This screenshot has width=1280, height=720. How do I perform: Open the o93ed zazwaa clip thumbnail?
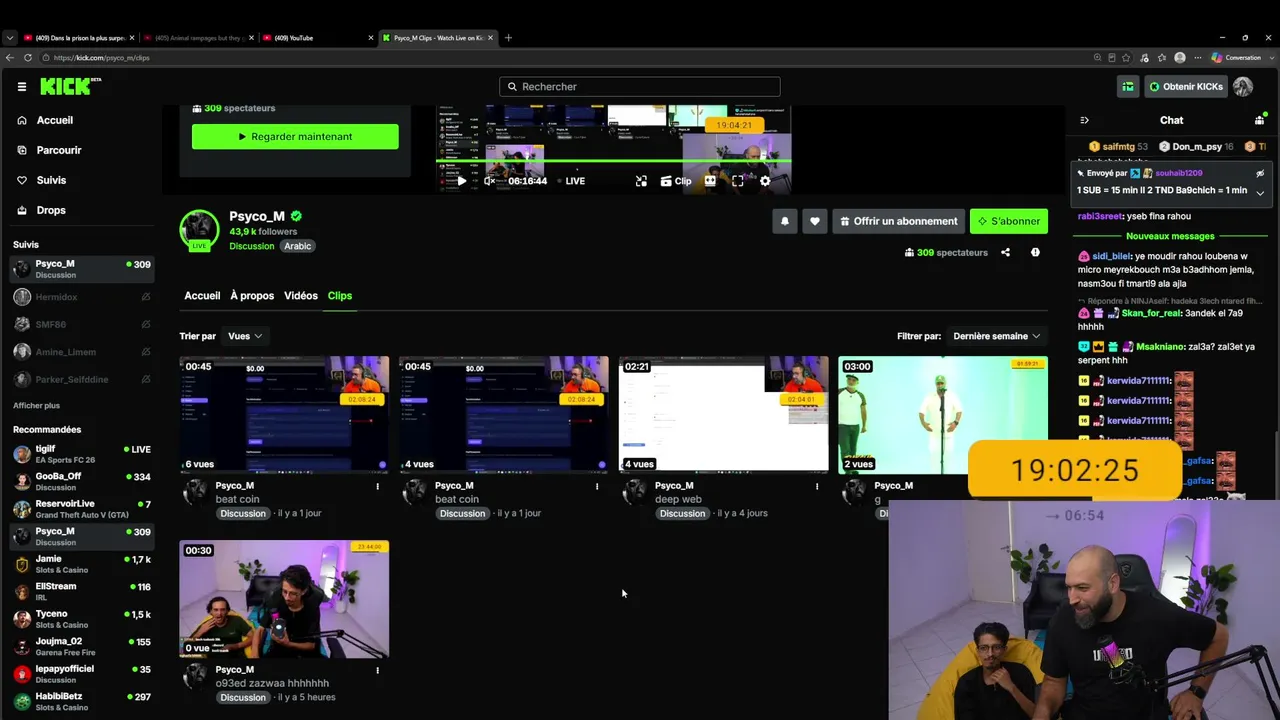[x=284, y=599]
